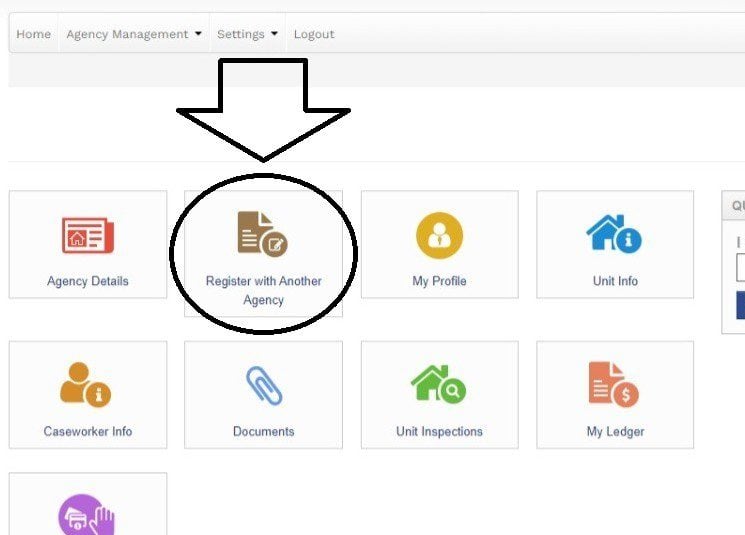This screenshot has width=745, height=535.
Task: Select the yellow My Profile icon
Action: [x=439, y=236]
